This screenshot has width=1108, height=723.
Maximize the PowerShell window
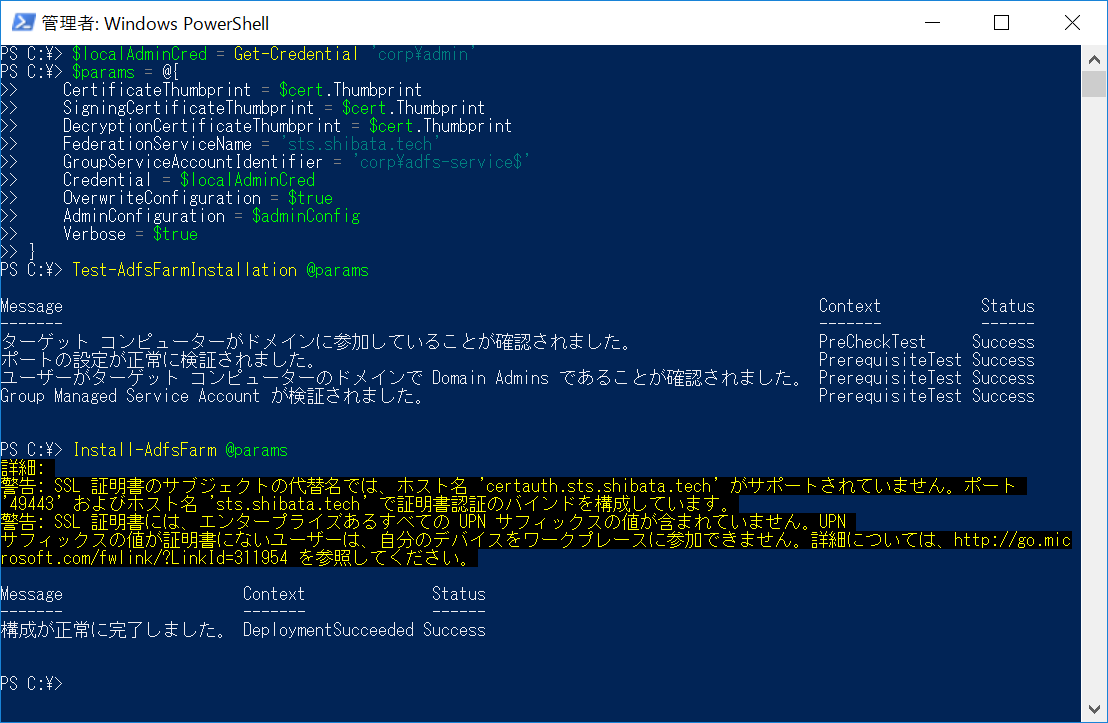point(1002,22)
